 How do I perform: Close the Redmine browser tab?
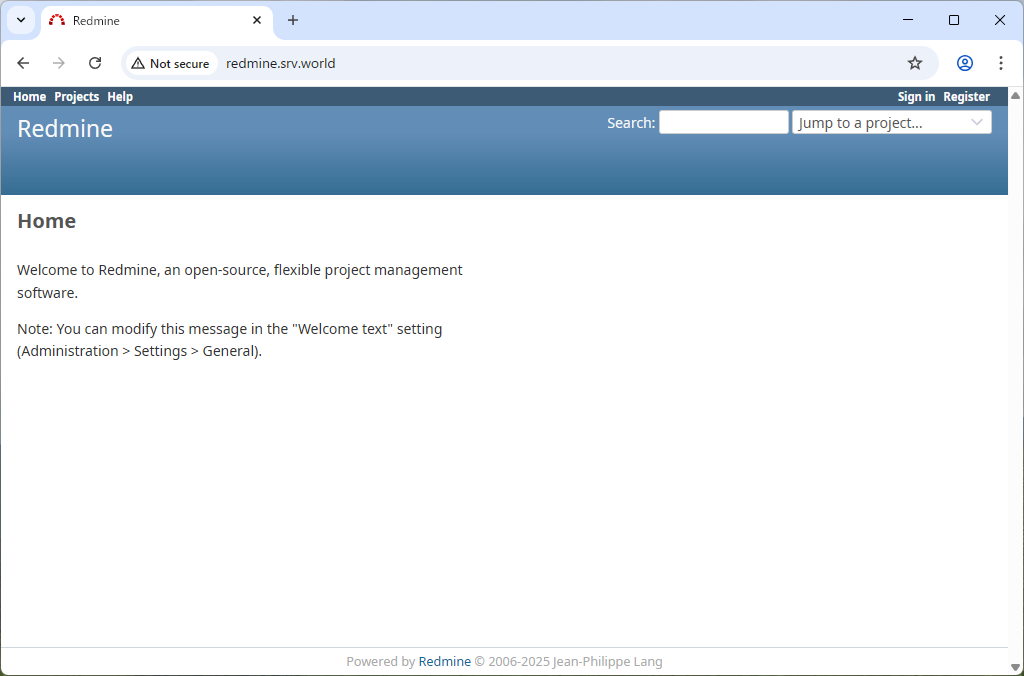click(x=257, y=20)
